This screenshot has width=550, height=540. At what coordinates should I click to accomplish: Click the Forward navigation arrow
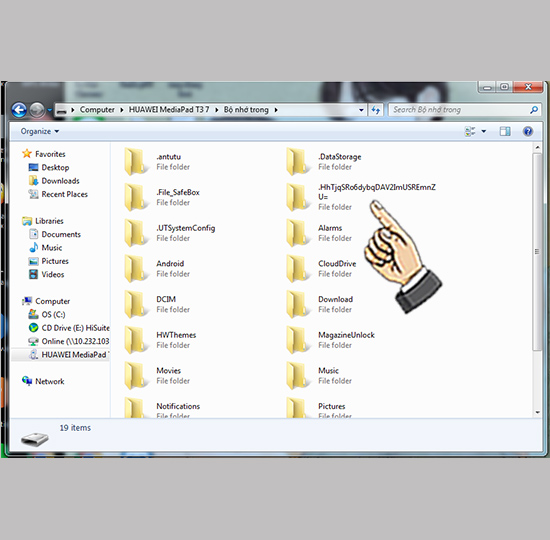coord(37,110)
